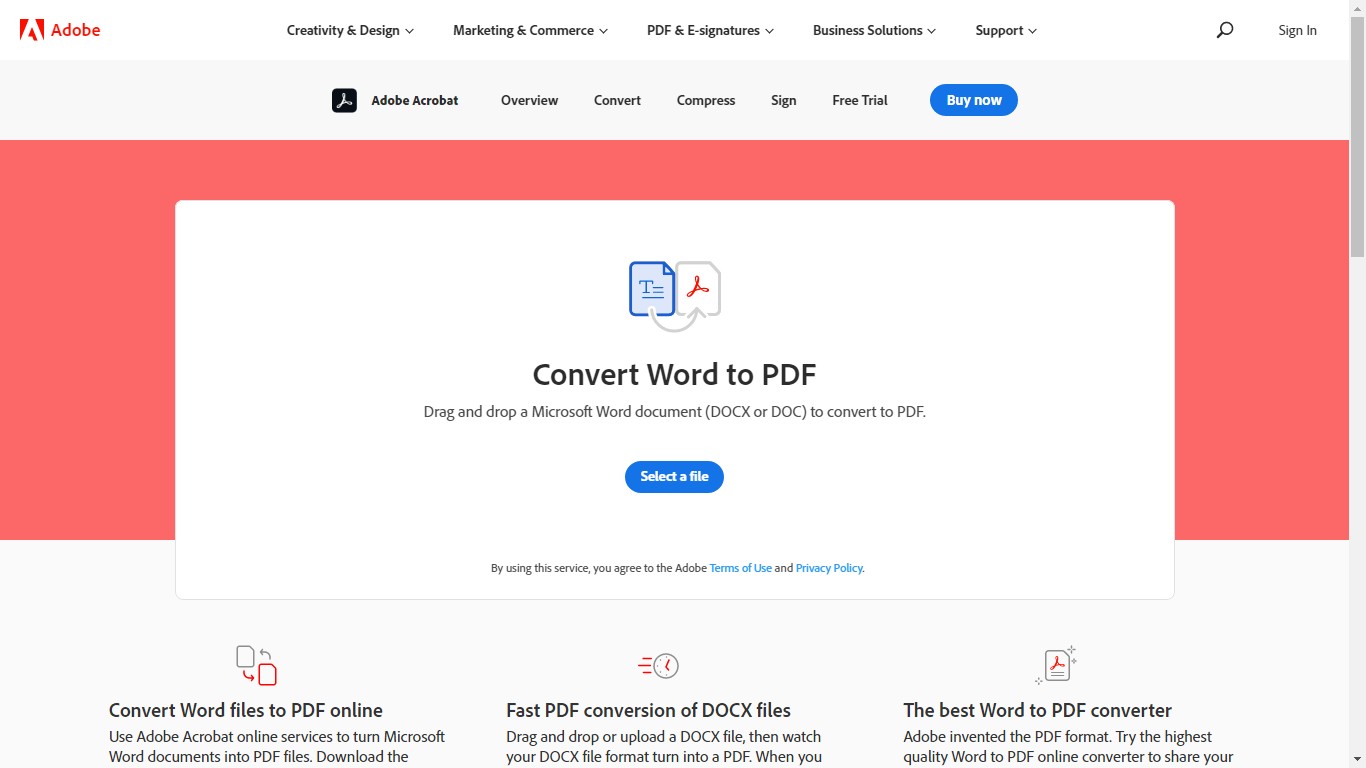
Task: Click 'The best Word to PDF converter' heading
Action: pos(1037,710)
